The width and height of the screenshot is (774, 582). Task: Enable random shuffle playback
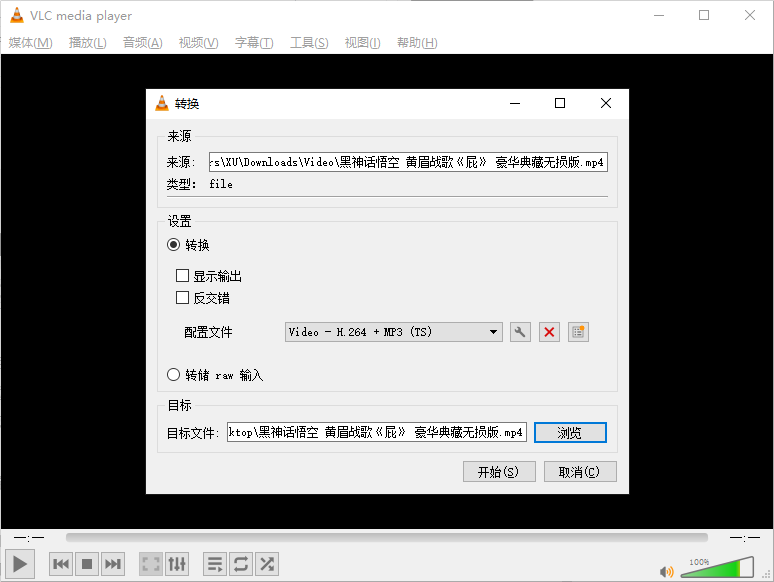click(267, 564)
